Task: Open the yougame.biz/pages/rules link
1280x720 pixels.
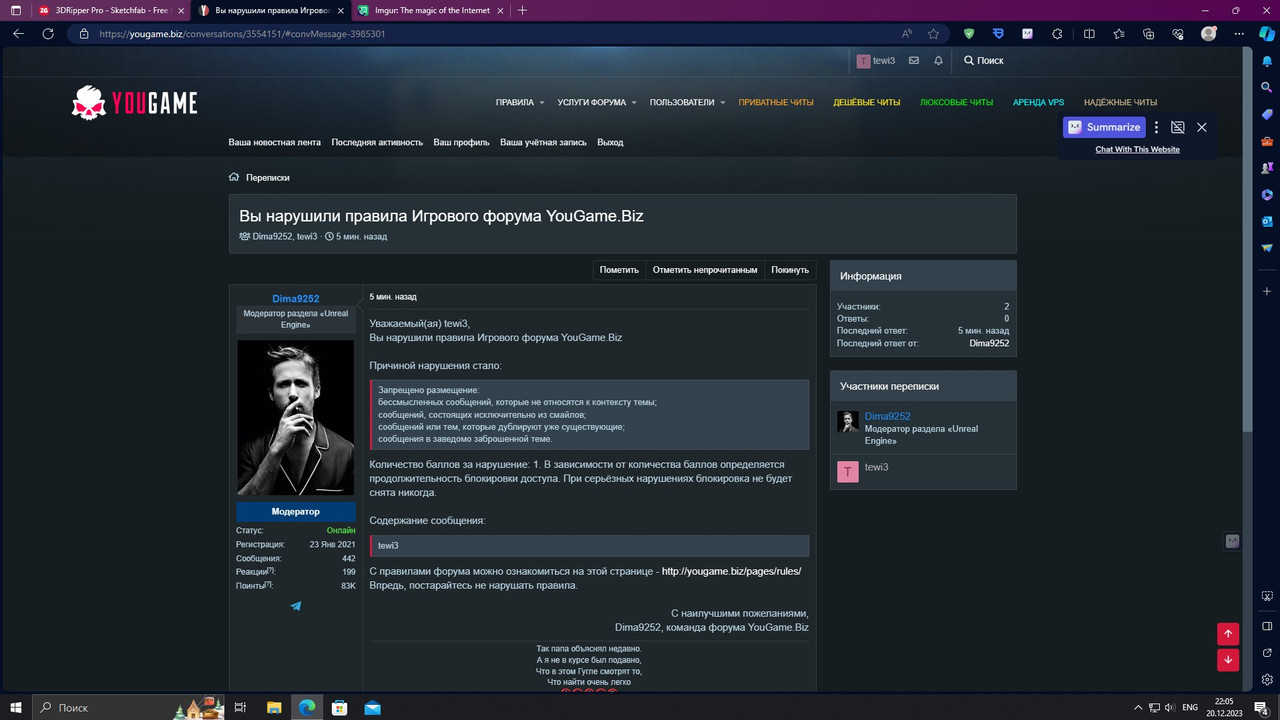Action: point(731,572)
